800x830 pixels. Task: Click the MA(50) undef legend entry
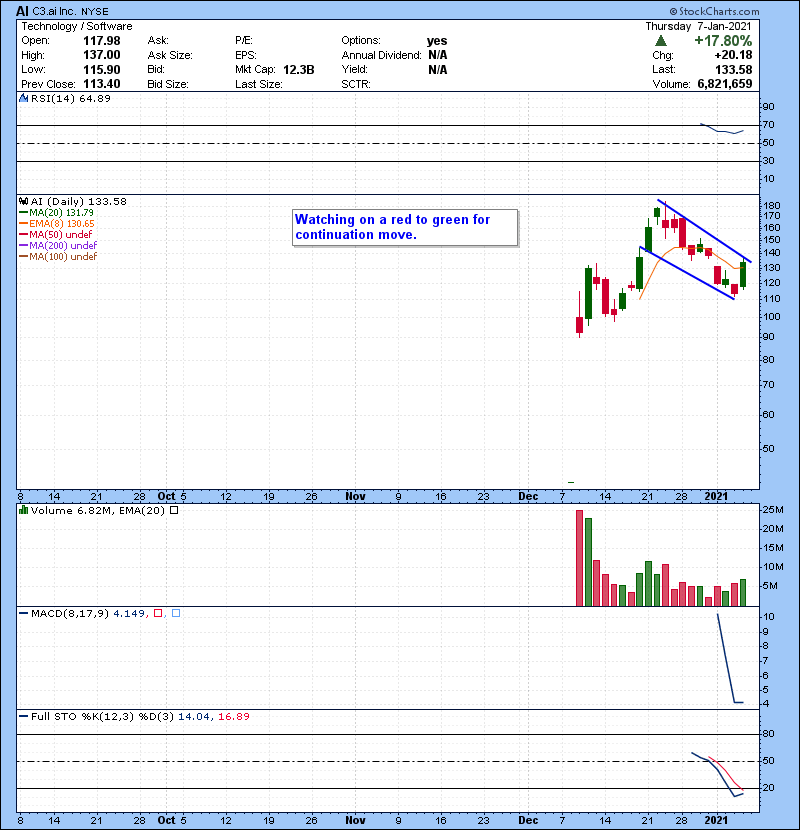coord(60,234)
